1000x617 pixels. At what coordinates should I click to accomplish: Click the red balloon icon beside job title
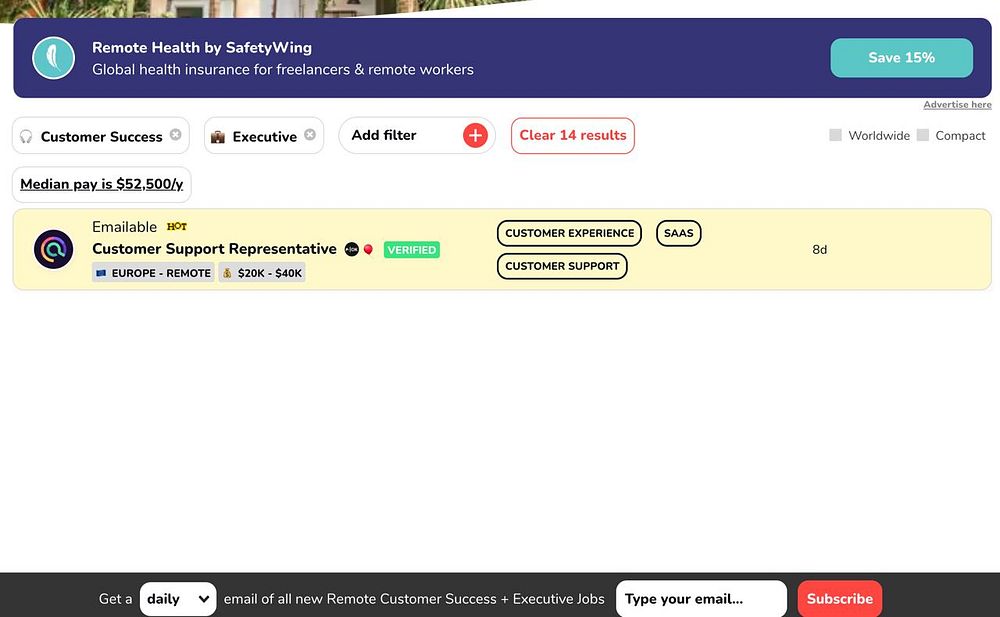(x=368, y=249)
